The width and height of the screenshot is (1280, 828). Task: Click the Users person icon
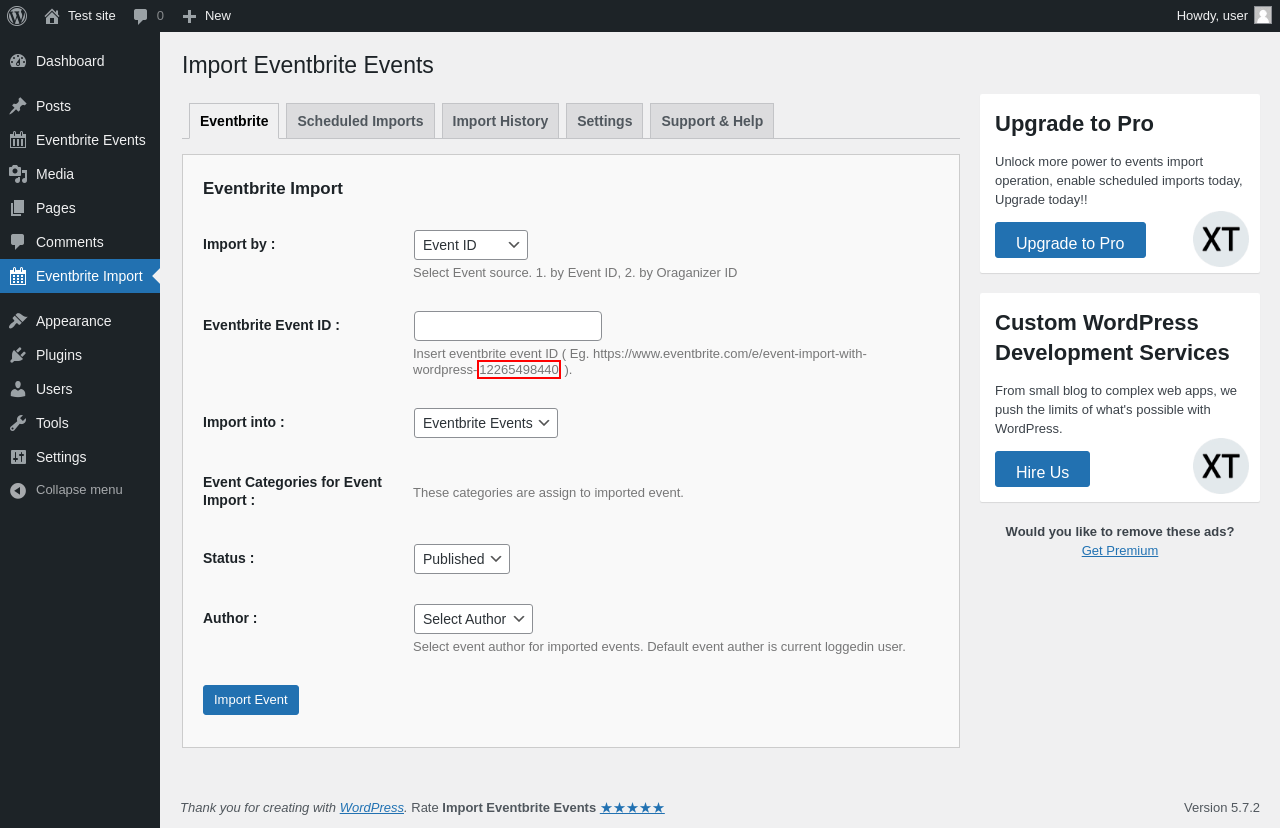click(x=18, y=389)
